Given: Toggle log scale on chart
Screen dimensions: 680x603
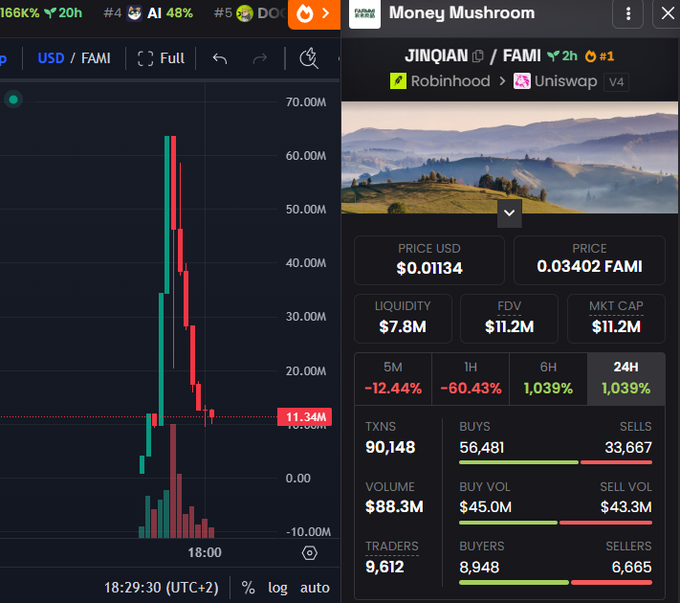Looking at the screenshot, I should [278, 587].
